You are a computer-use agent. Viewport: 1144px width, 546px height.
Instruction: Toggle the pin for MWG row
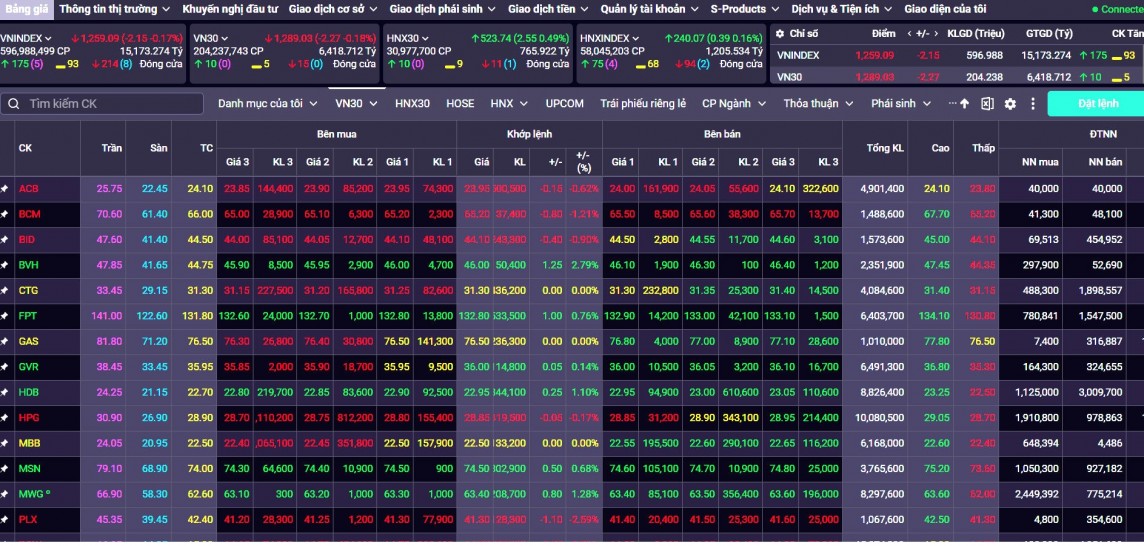(x=5, y=494)
